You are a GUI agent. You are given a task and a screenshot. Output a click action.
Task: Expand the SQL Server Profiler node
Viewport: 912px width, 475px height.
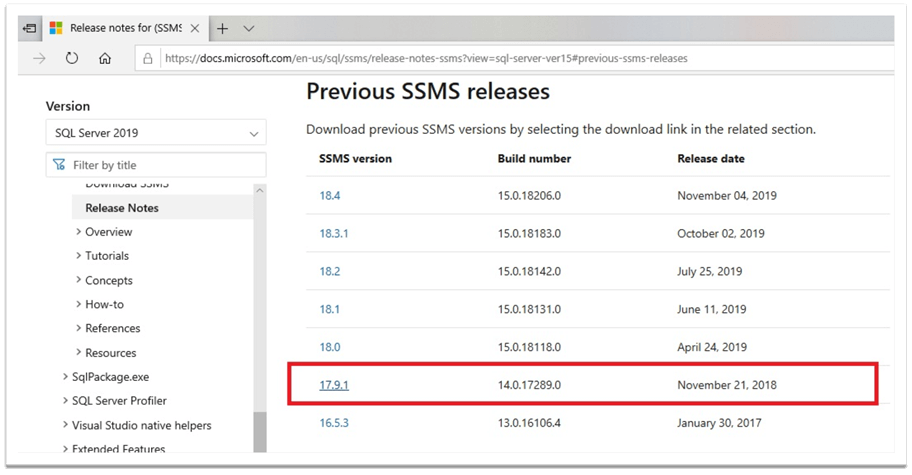point(65,401)
